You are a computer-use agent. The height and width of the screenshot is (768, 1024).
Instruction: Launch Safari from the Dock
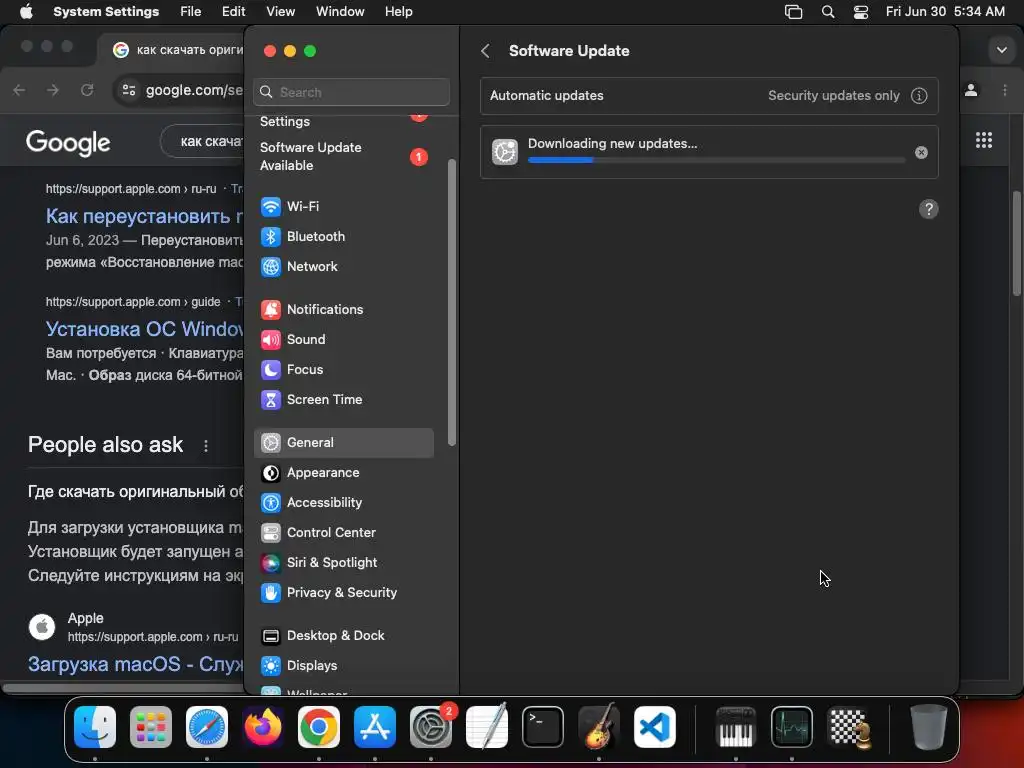(207, 727)
